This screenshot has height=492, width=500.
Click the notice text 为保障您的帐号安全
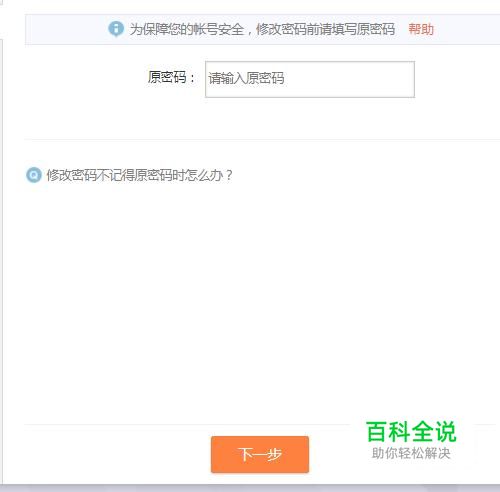[x=187, y=29]
